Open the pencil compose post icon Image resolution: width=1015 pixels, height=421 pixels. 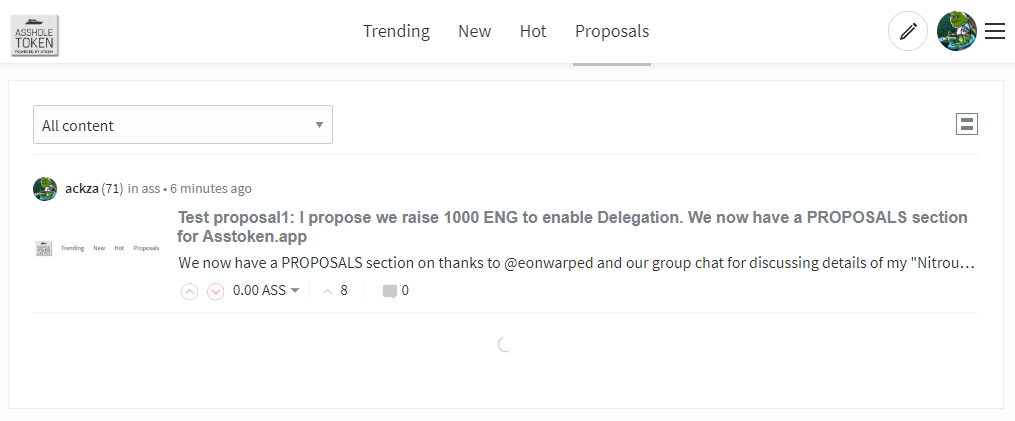(908, 31)
